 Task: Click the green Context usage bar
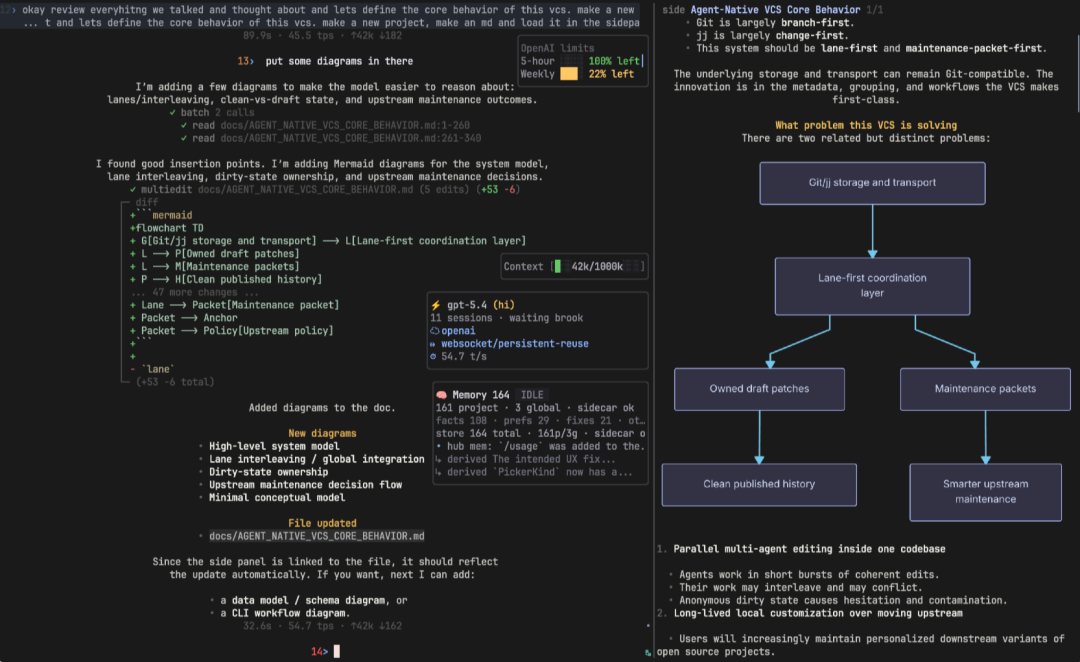[558, 267]
